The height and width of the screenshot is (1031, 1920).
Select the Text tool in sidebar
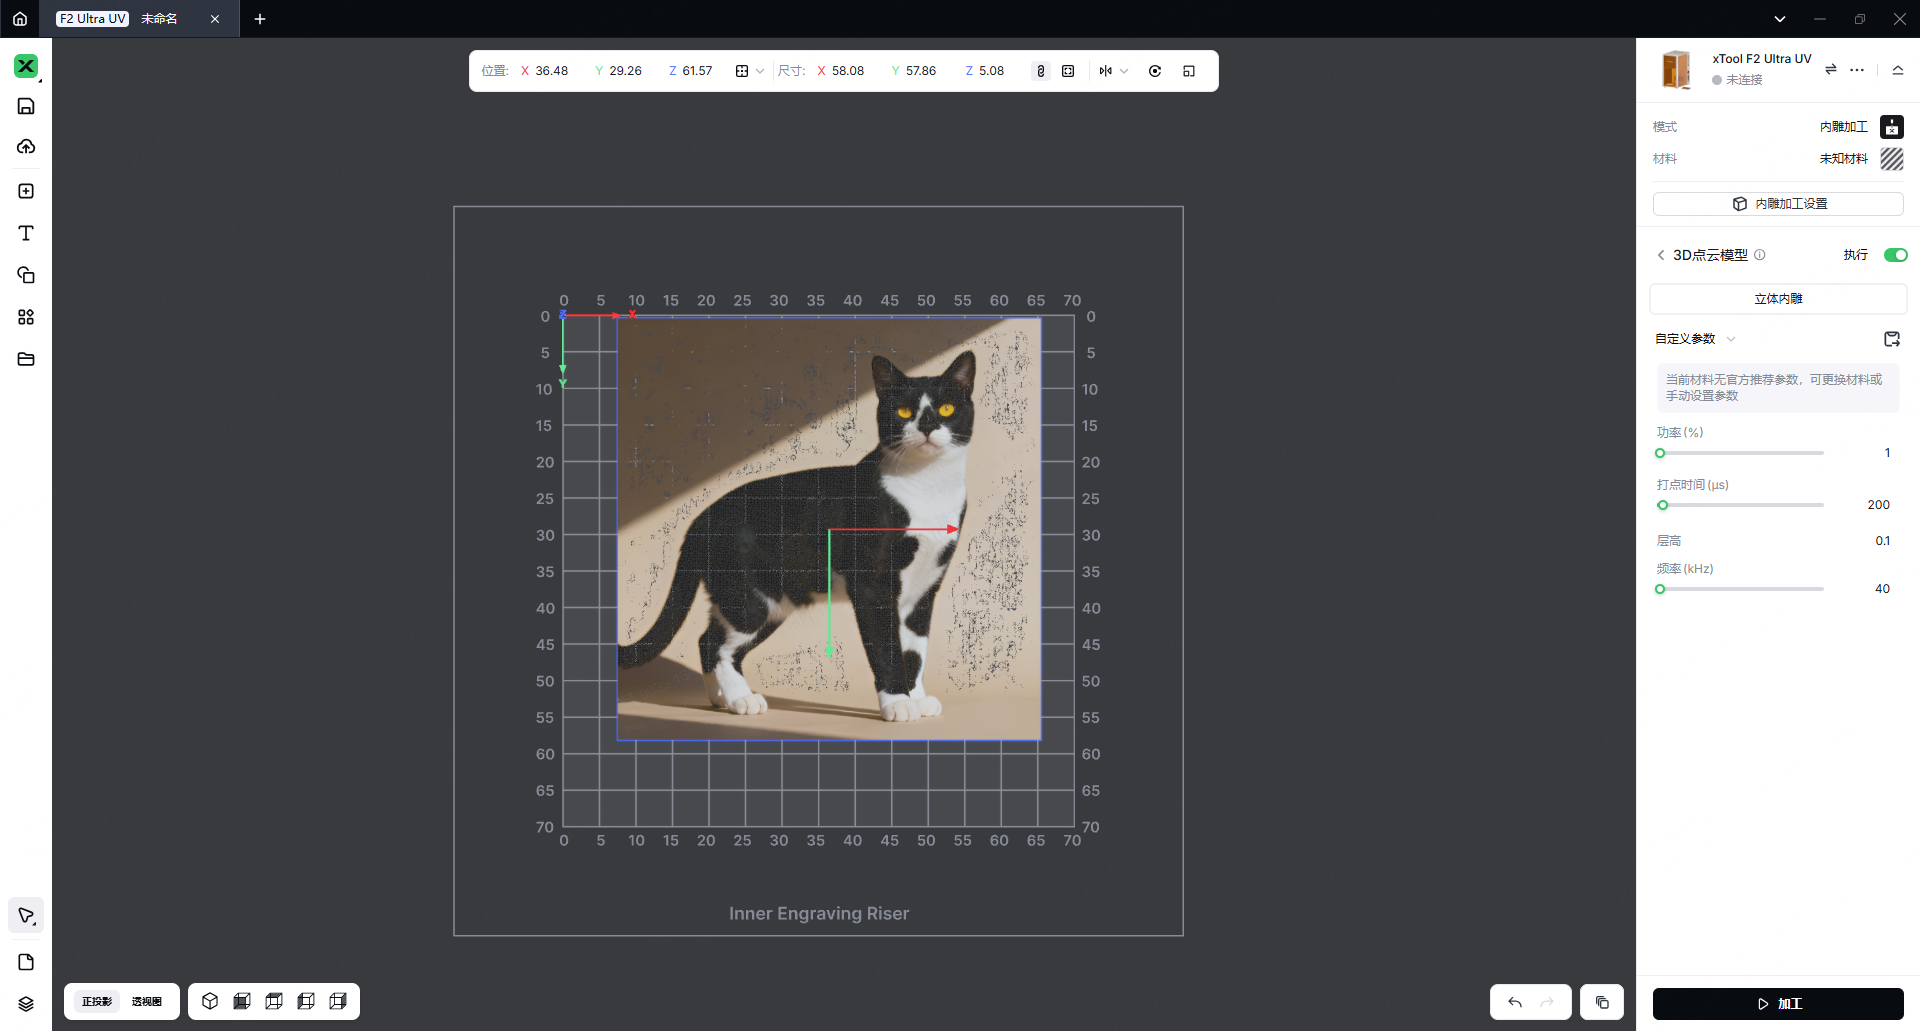26,233
